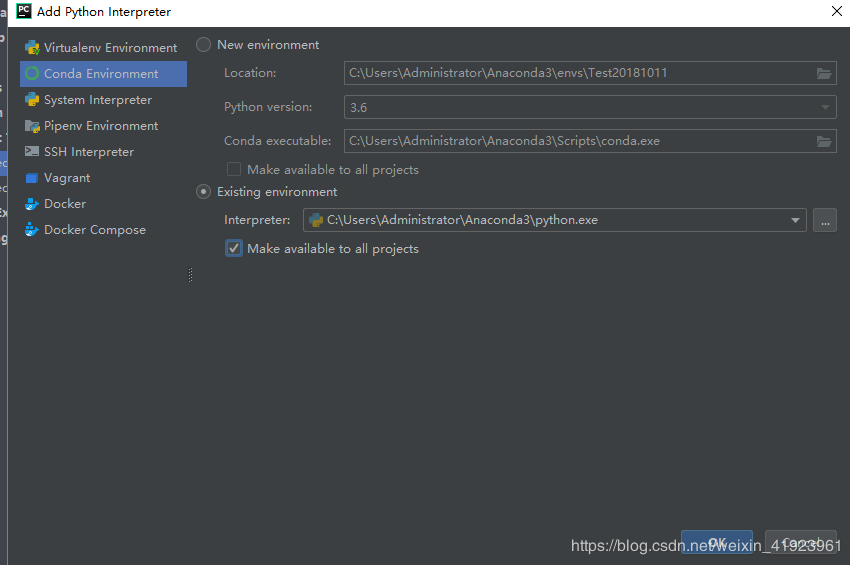The height and width of the screenshot is (565, 850).
Task: Select Docker interpreter type
Action: [x=104, y=204]
